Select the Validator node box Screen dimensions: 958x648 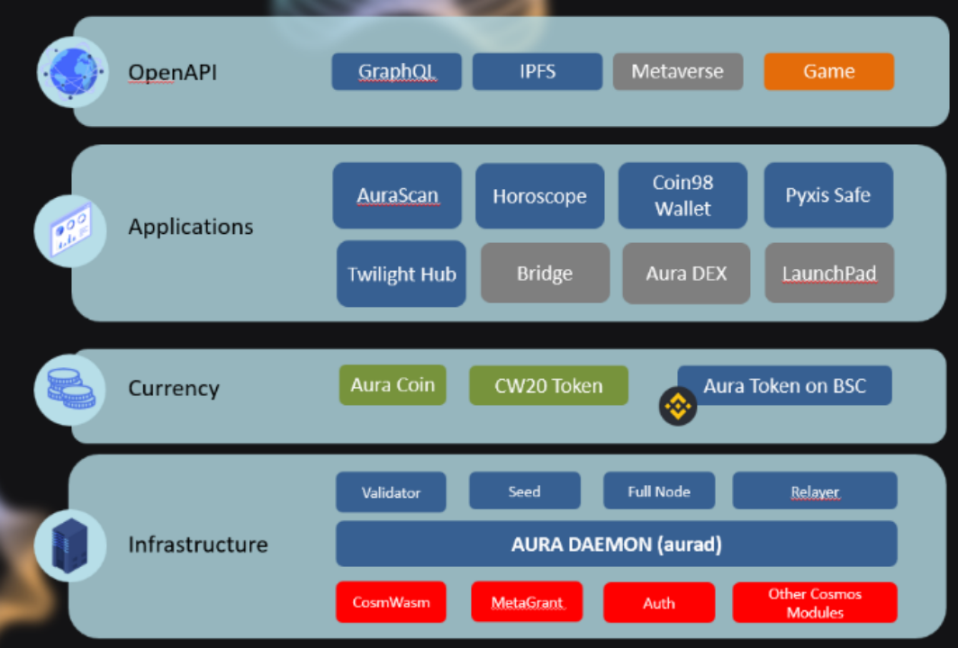click(391, 492)
